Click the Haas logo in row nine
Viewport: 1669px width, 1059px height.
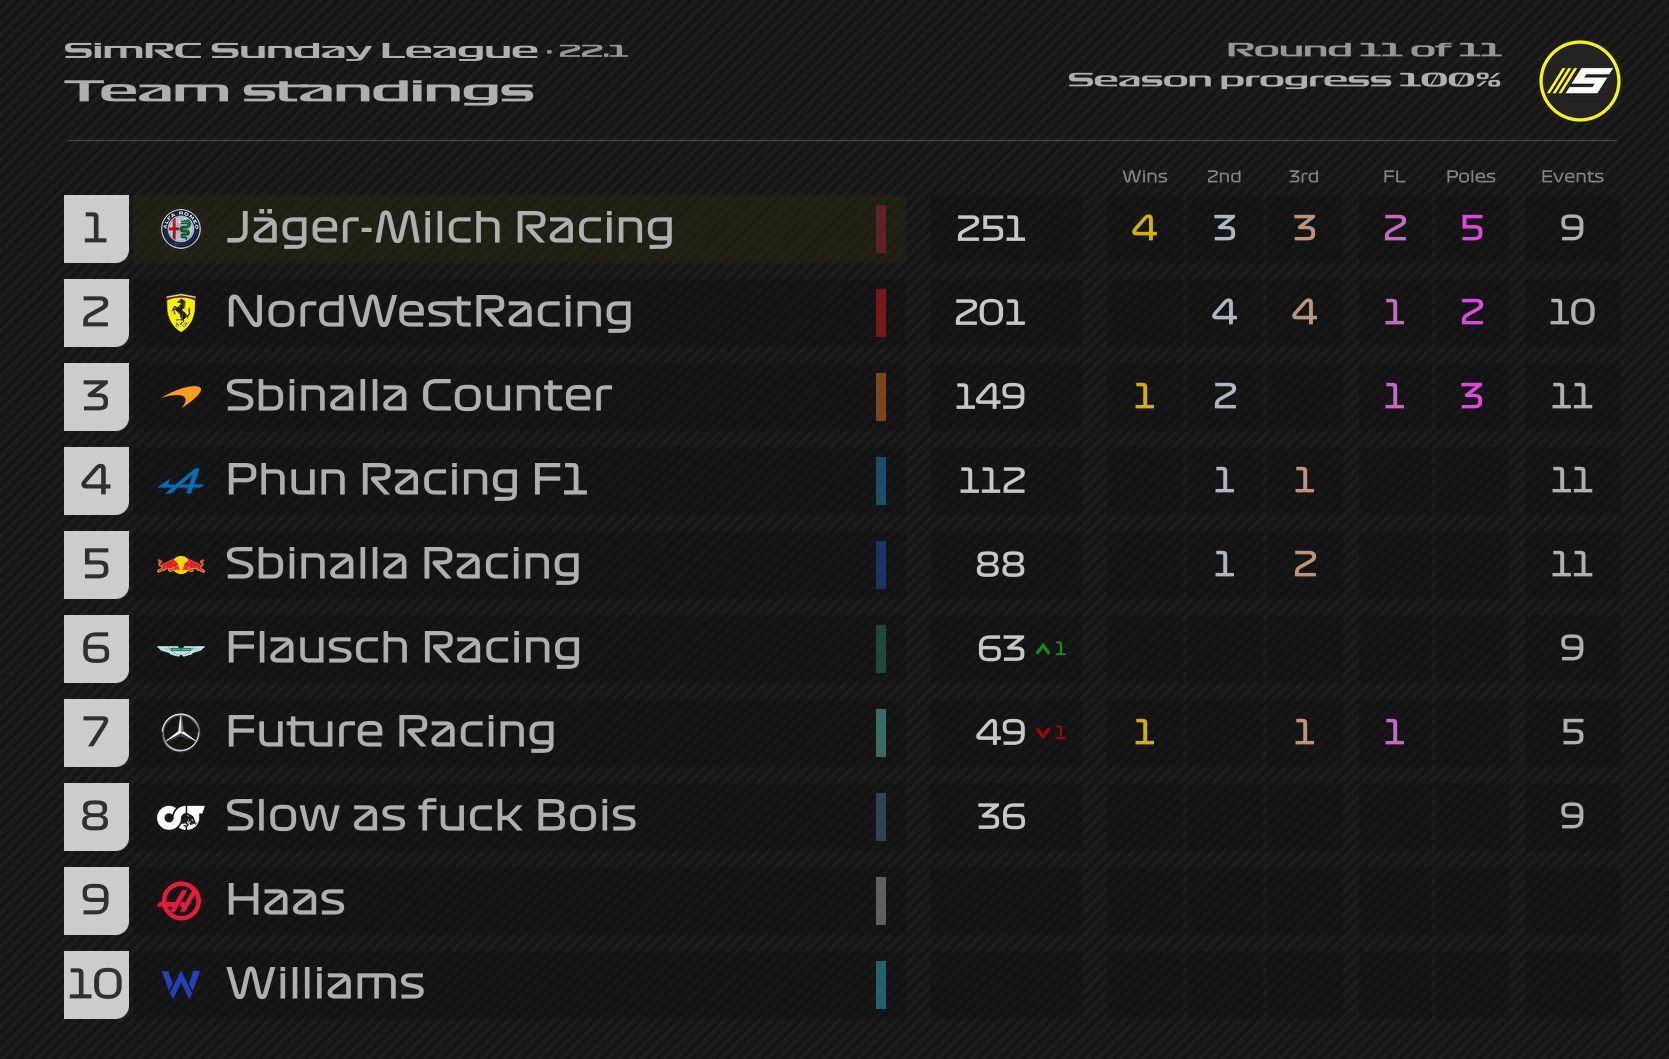181,901
